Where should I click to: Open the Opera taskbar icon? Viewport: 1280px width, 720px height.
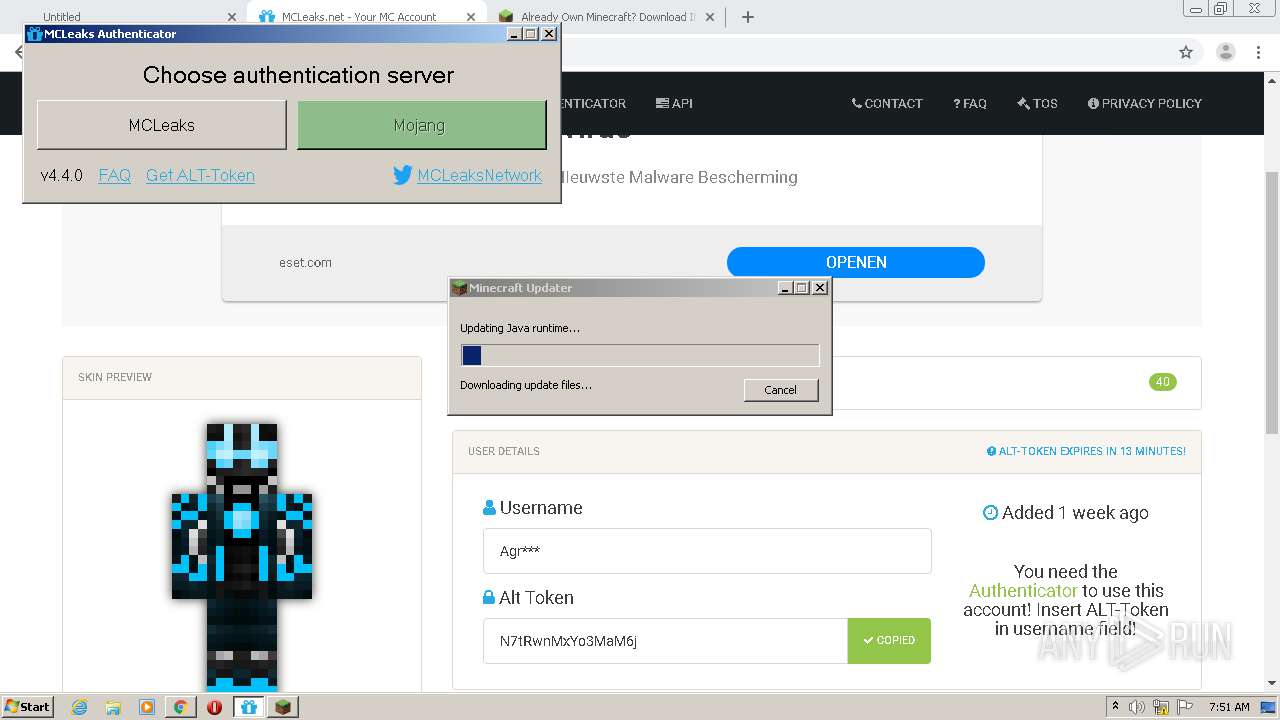click(x=215, y=707)
